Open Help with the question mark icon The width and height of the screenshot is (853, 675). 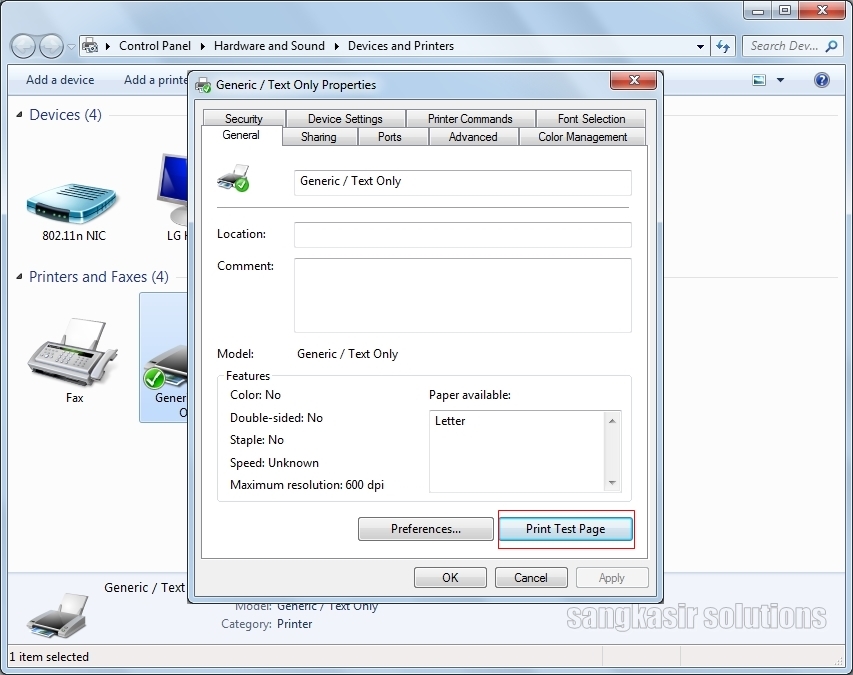point(822,80)
